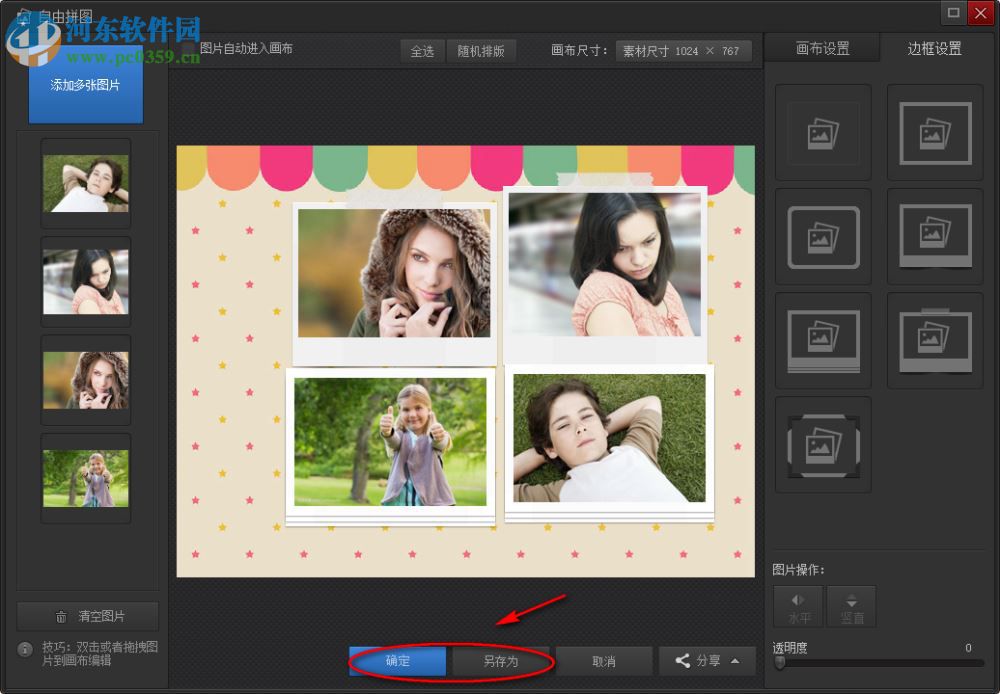Select the stacked-paper border frame style
The image size is (1000, 694).
tap(823, 341)
